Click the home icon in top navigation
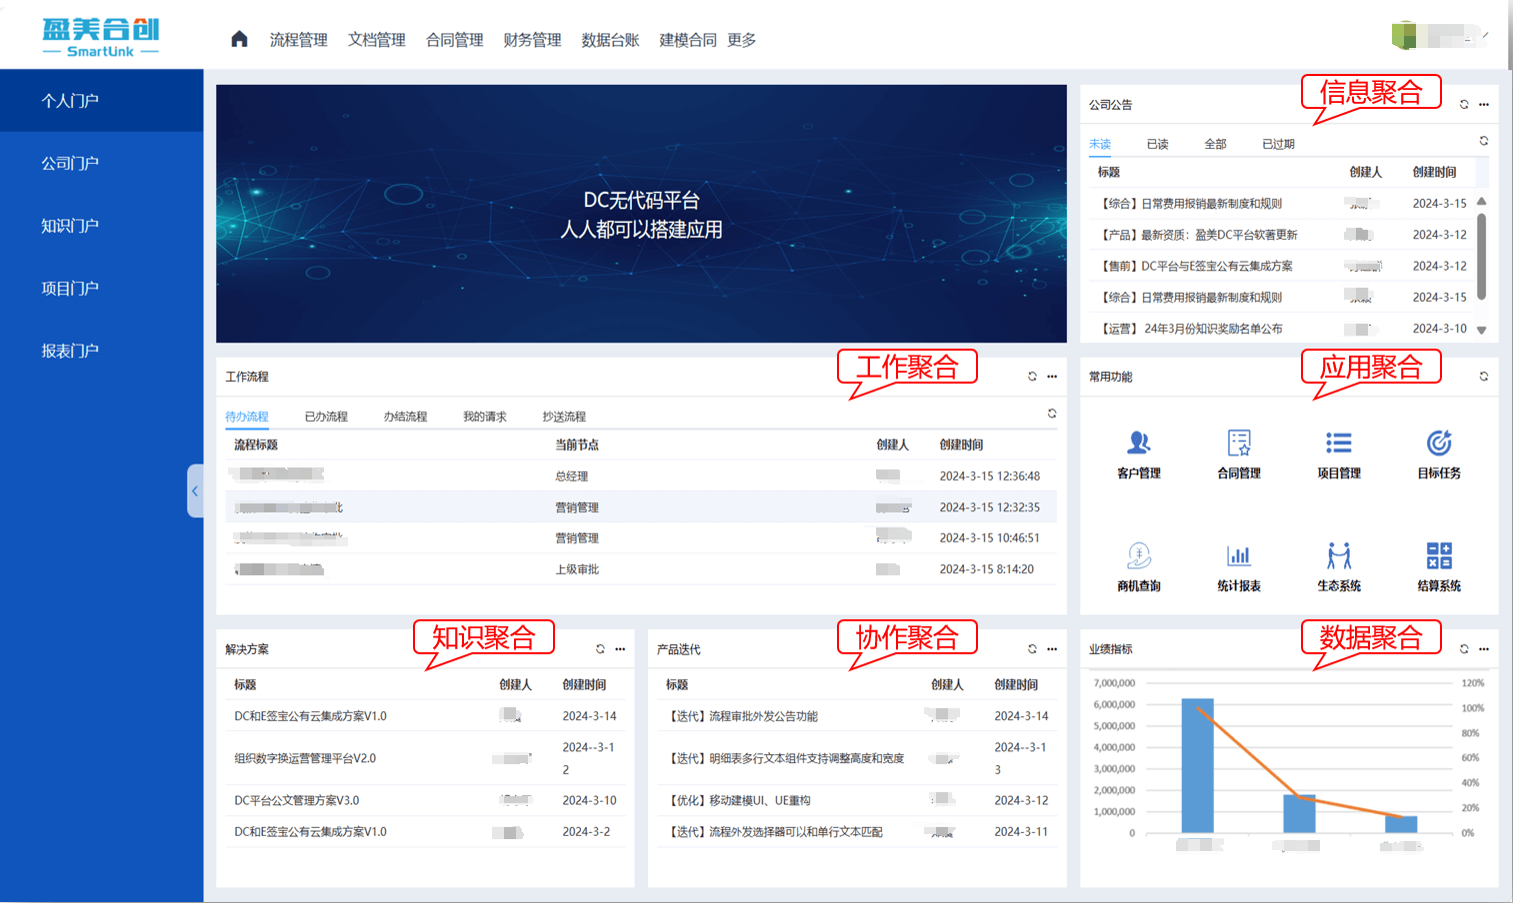The width and height of the screenshot is (1513, 903). click(239, 39)
